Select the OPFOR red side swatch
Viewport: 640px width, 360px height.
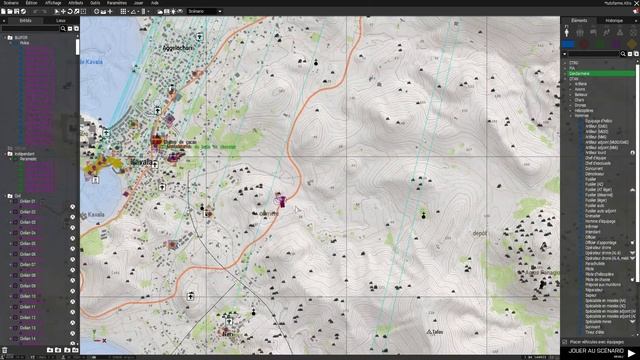pyautogui.click(x=584, y=44)
